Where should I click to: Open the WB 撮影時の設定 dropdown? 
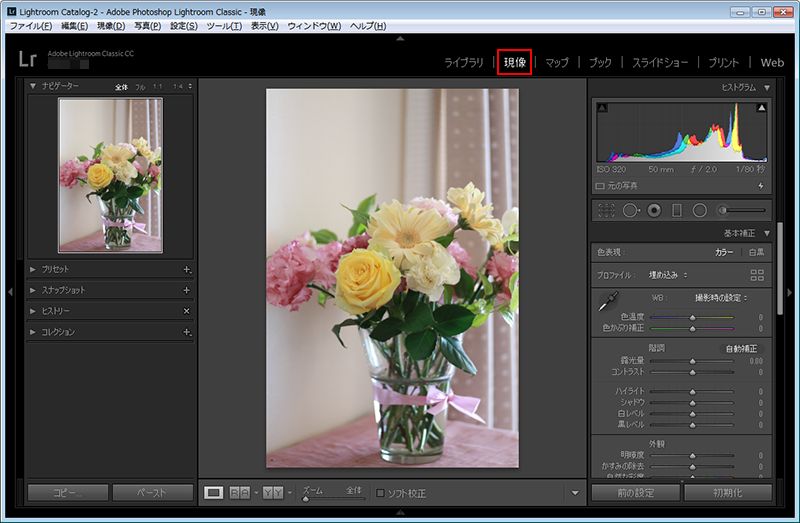tap(721, 297)
